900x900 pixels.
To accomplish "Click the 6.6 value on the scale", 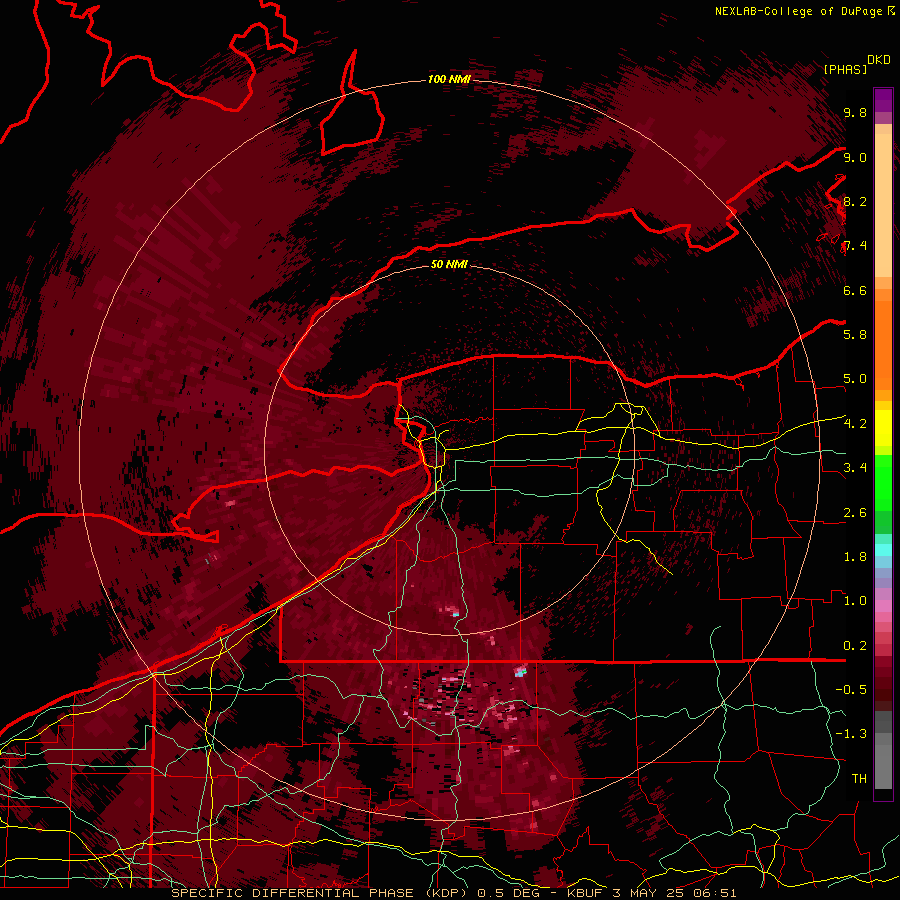I will point(855,290).
